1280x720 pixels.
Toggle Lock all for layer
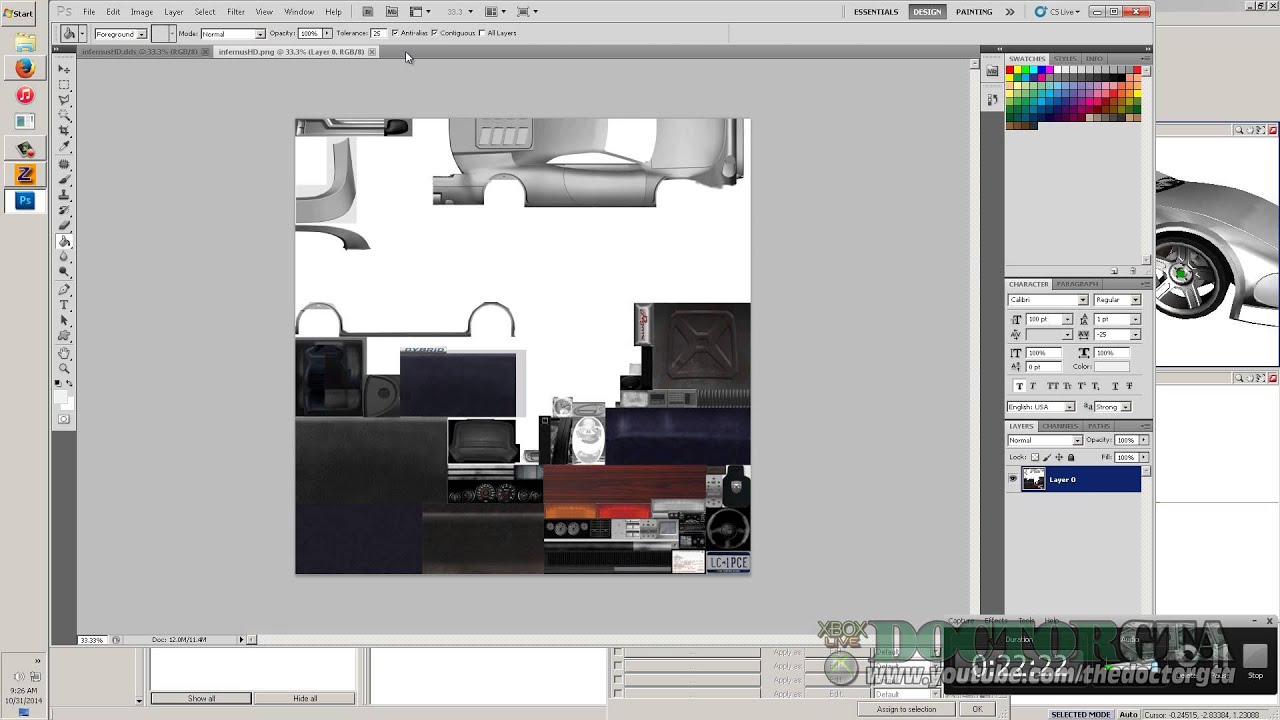tap(1071, 457)
